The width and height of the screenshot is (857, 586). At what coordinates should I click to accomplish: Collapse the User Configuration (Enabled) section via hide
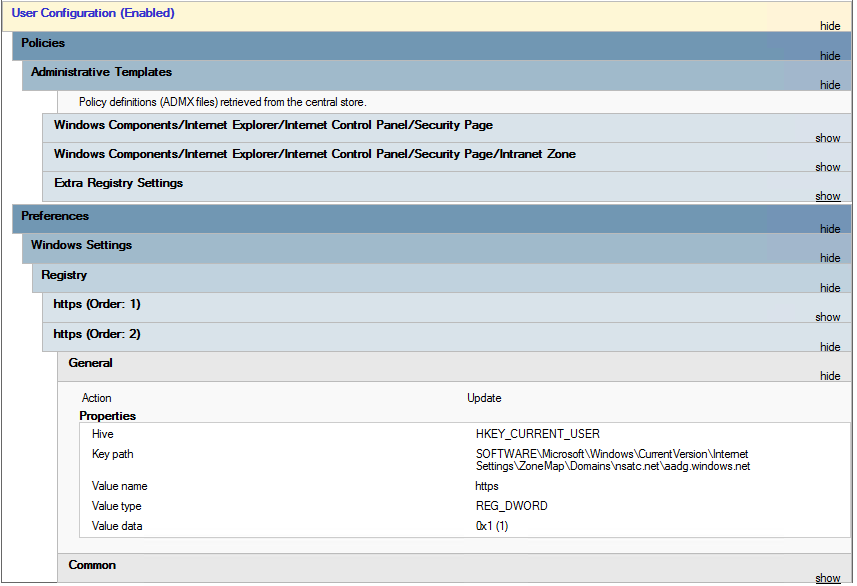(x=829, y=27)
